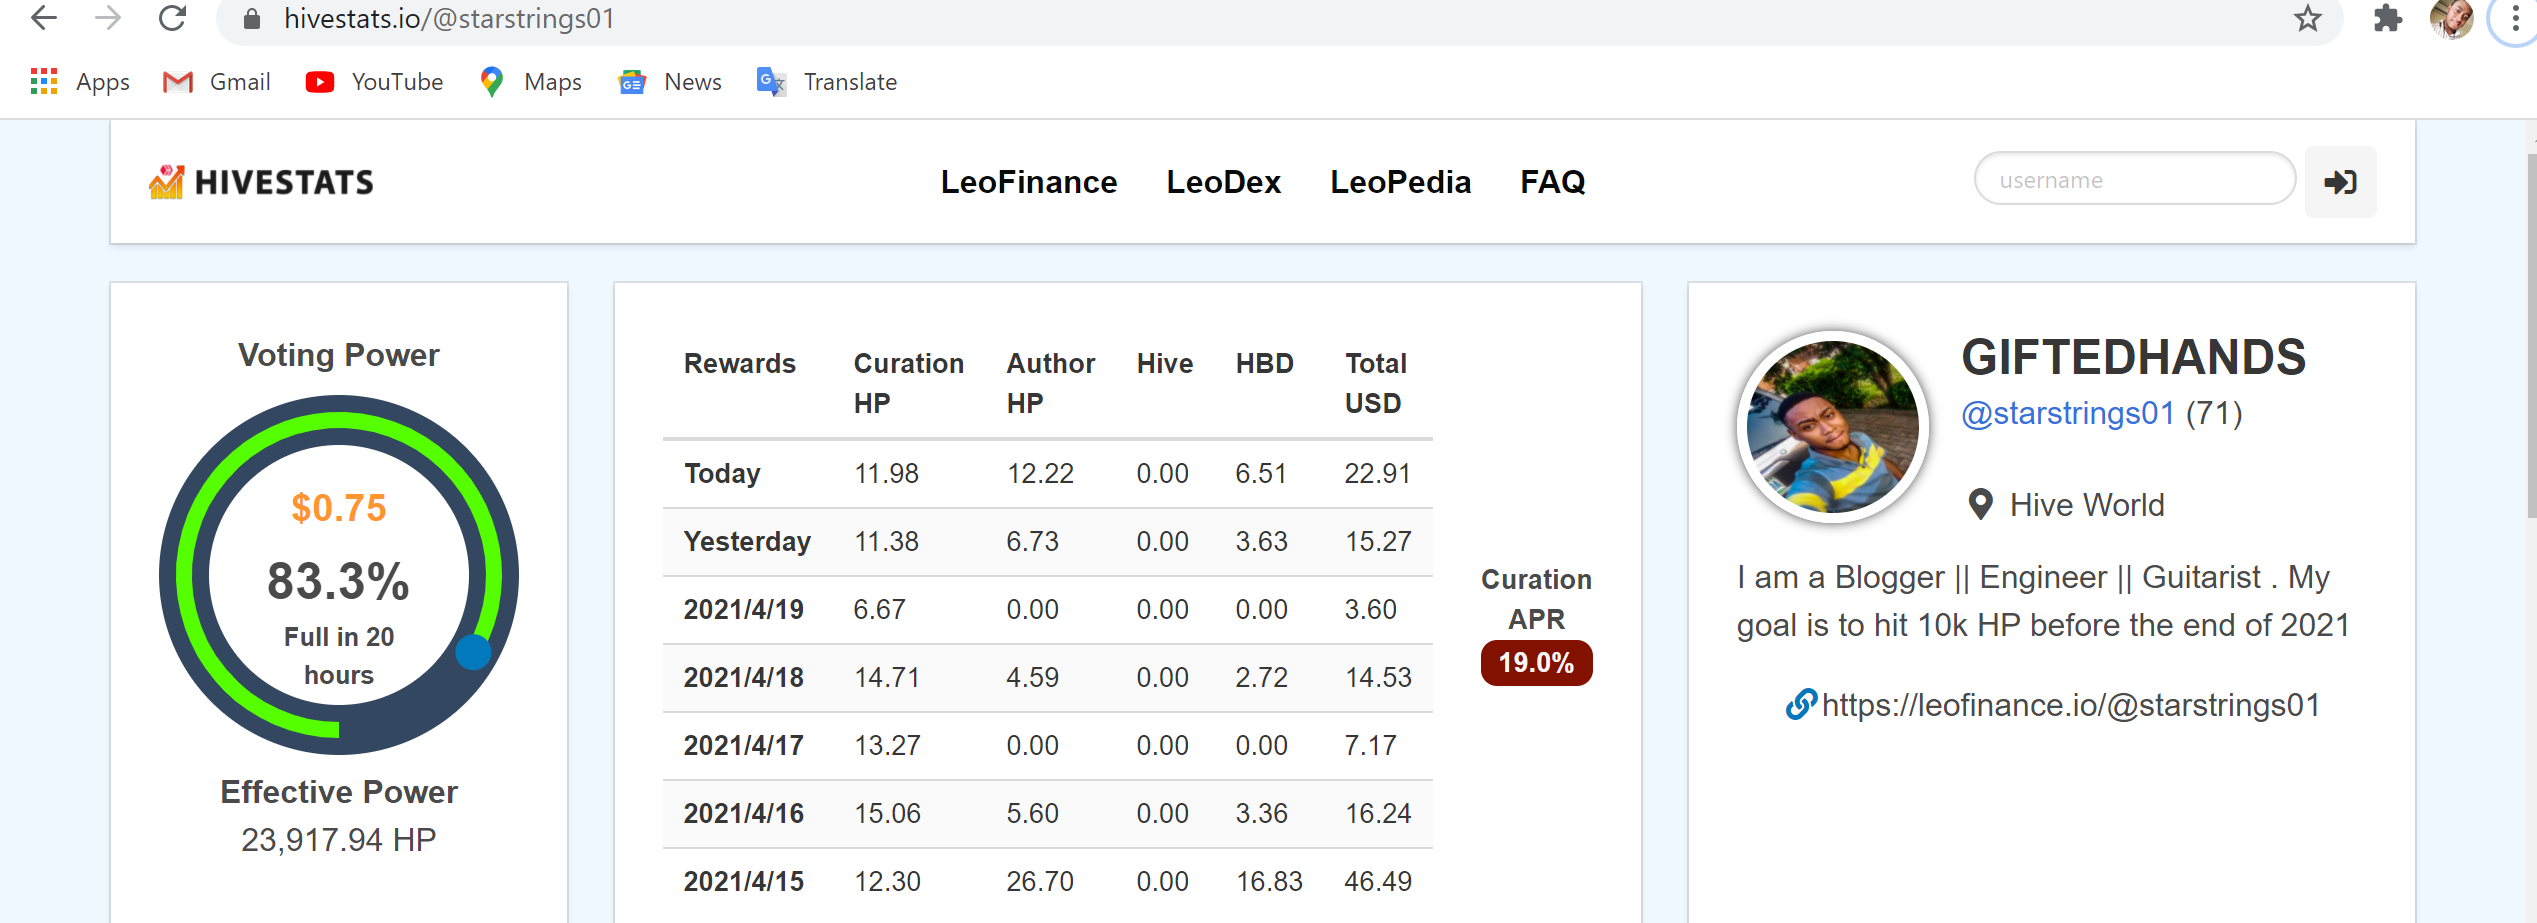Viewport: 2537px width, 923px height.
Task: Select the 2021/4/19 row label
Action: (744, 610)
